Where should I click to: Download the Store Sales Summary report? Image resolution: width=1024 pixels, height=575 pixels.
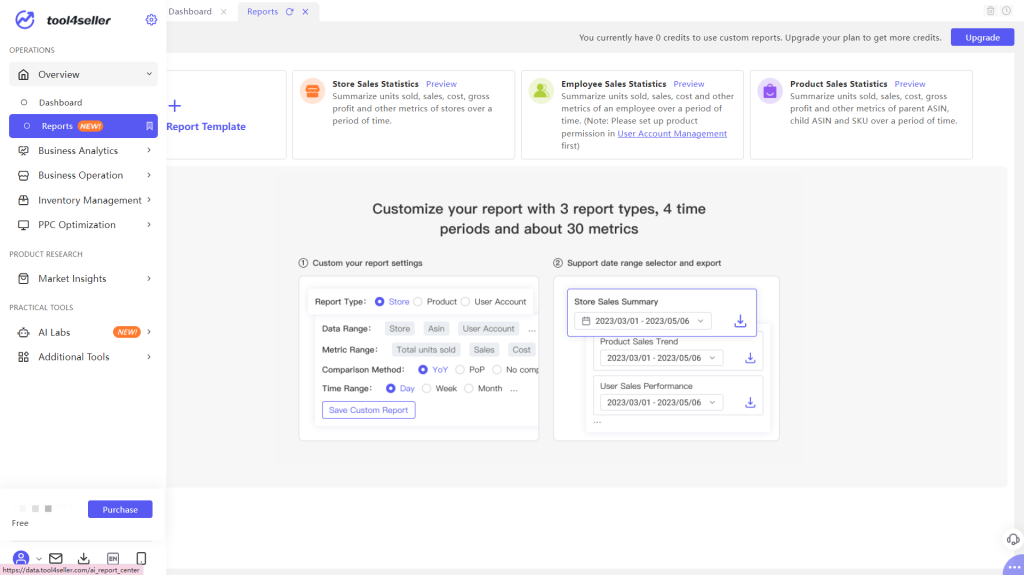pyautogui.click(x=740, y=321)
